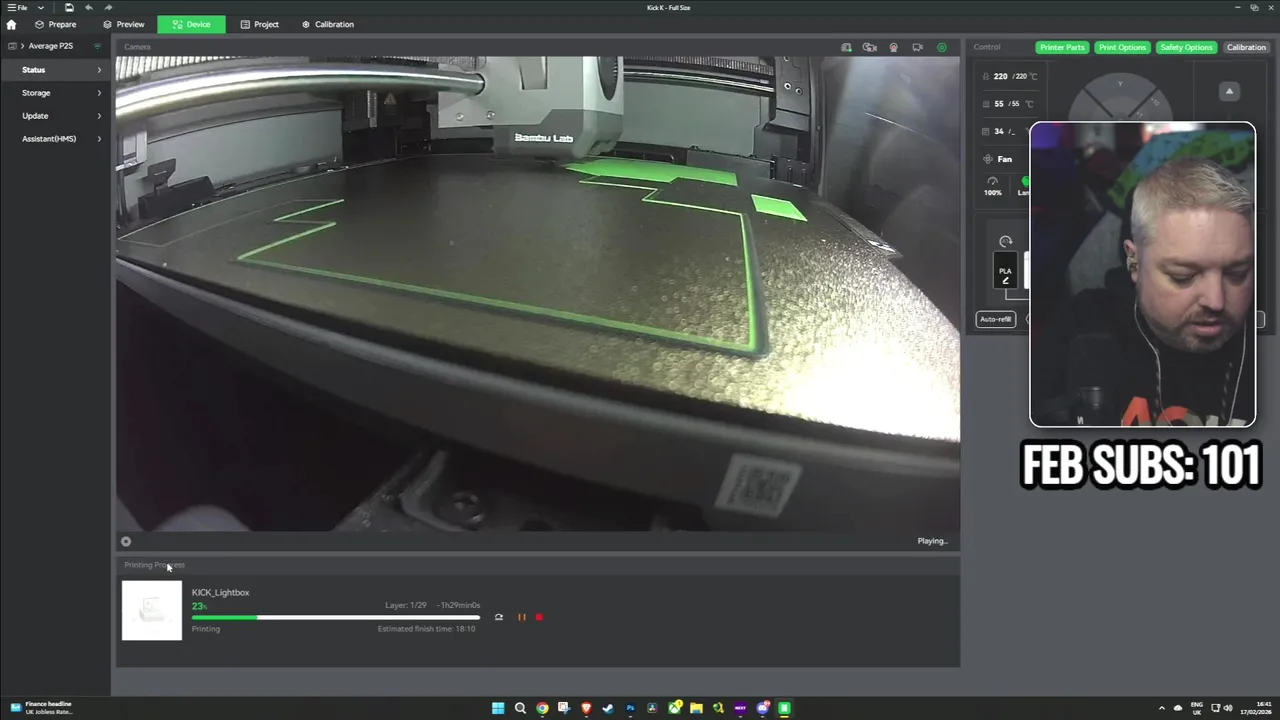Open the top Calibration tab
Screen dimensions: 1280x720
click(x=328, y=24)
